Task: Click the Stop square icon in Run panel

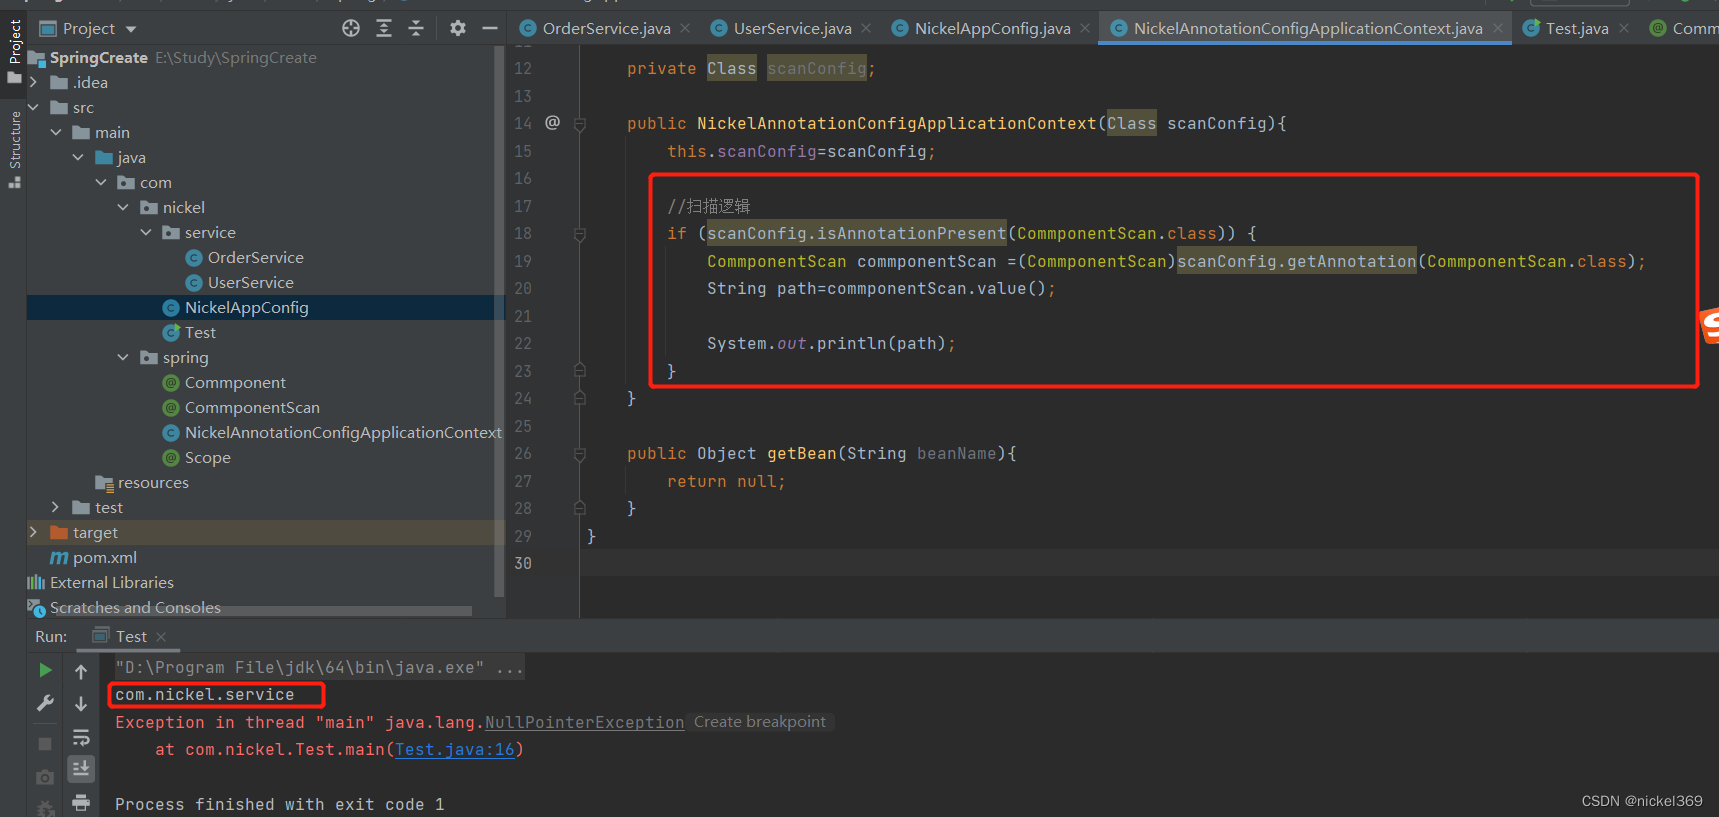Action: pyautogui.click(x=45, y=743)
